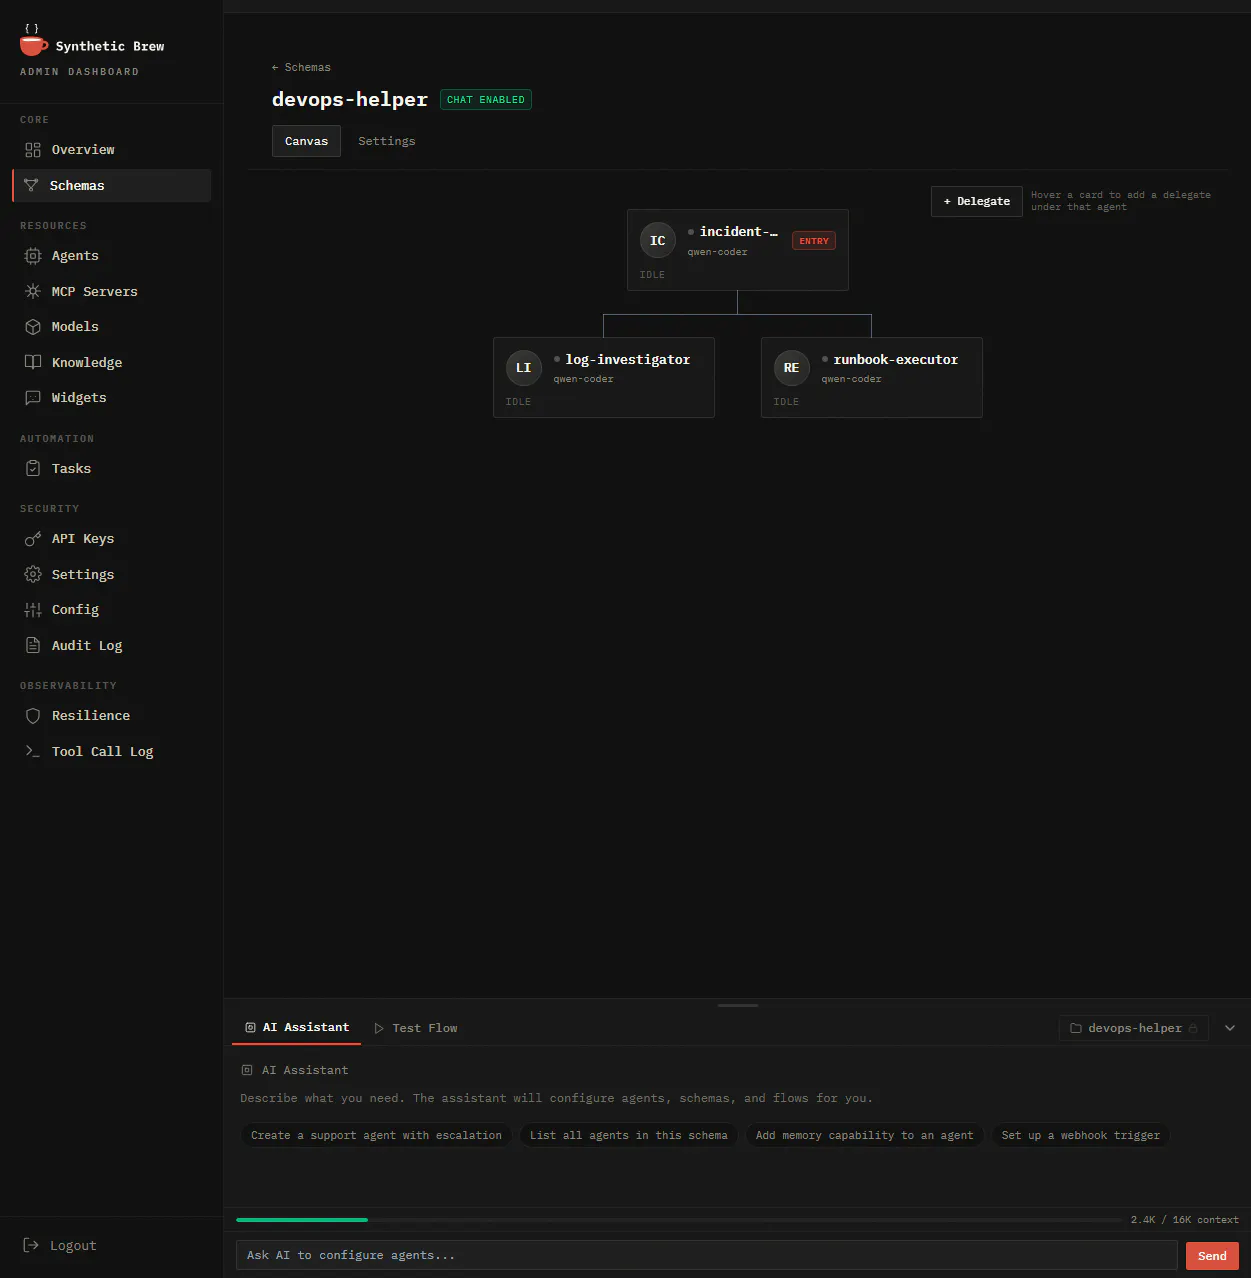Click the AI Assistant tab robot icon
The image size is (1251, 1278).
pos(250,1028)
